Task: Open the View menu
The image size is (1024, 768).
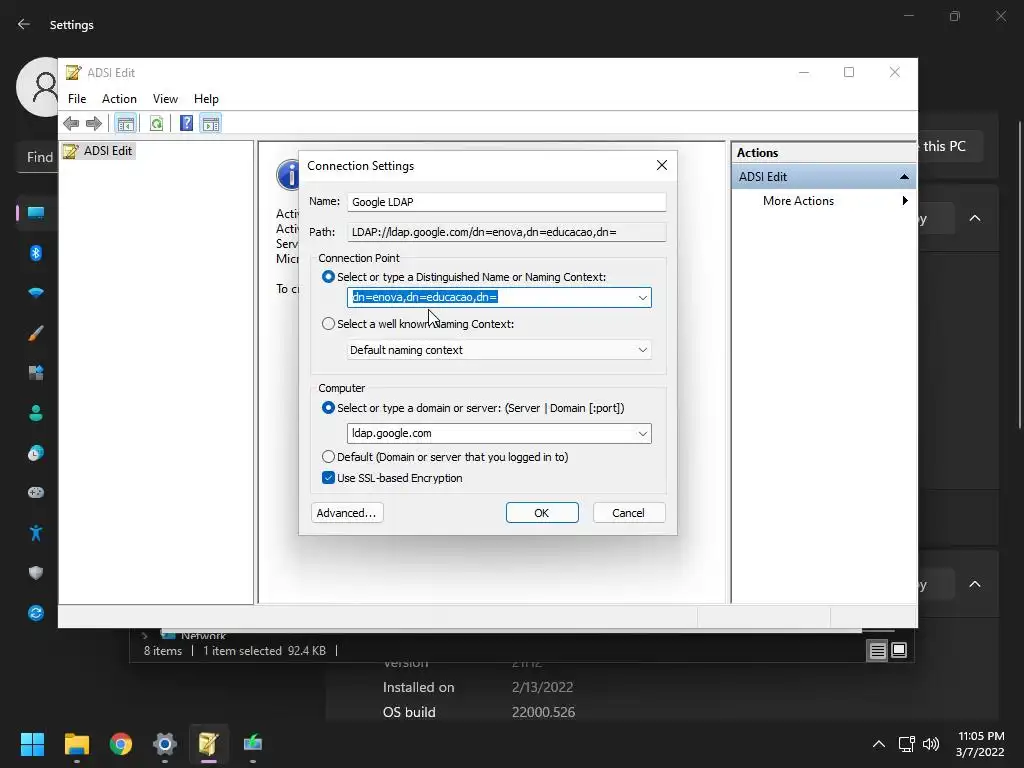Action: click(165, 99)
